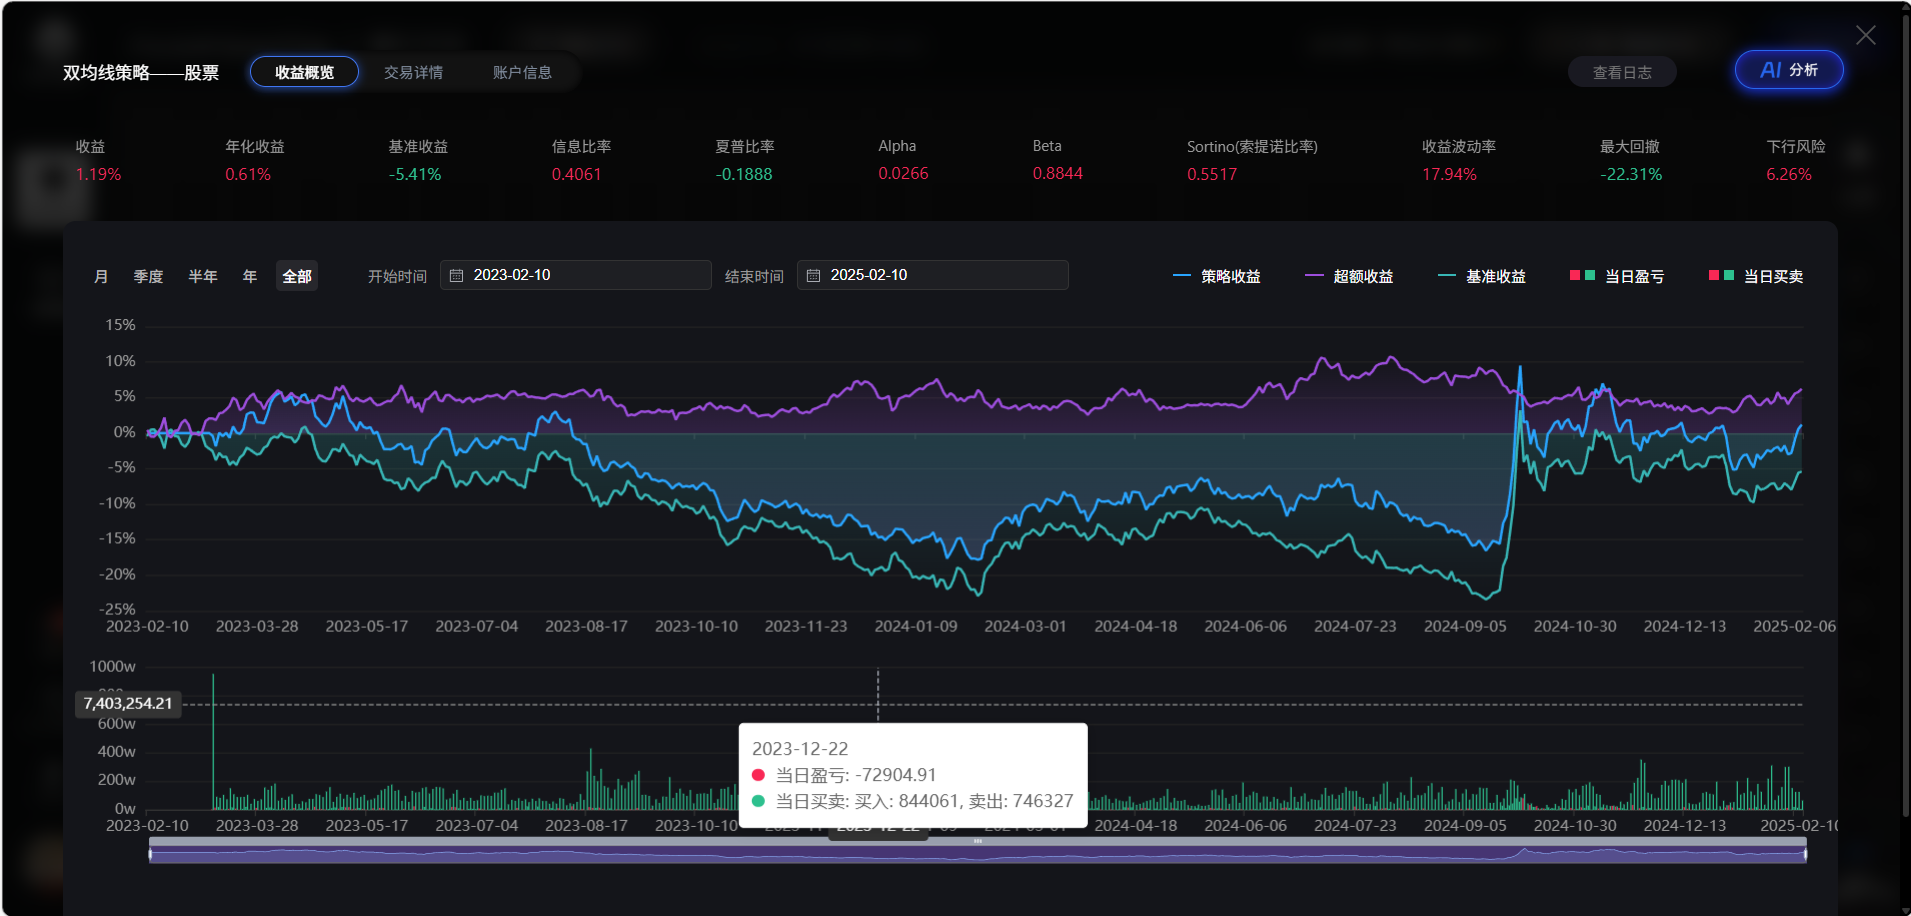Toggle 超额收益 series in chart legend
This screenshot has height=916, width=1911.
pyautogui.click(x=1349, y=276)
